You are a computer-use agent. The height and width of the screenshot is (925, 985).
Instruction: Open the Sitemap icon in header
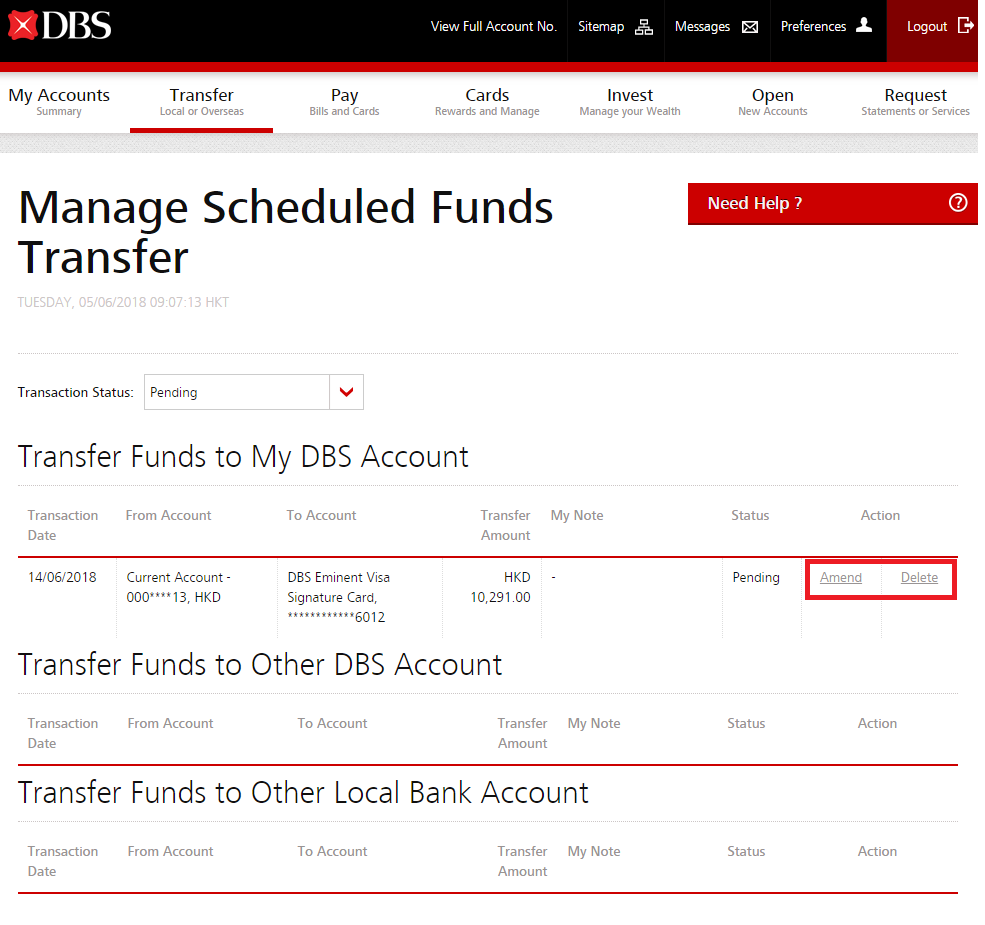coord(644,27)
